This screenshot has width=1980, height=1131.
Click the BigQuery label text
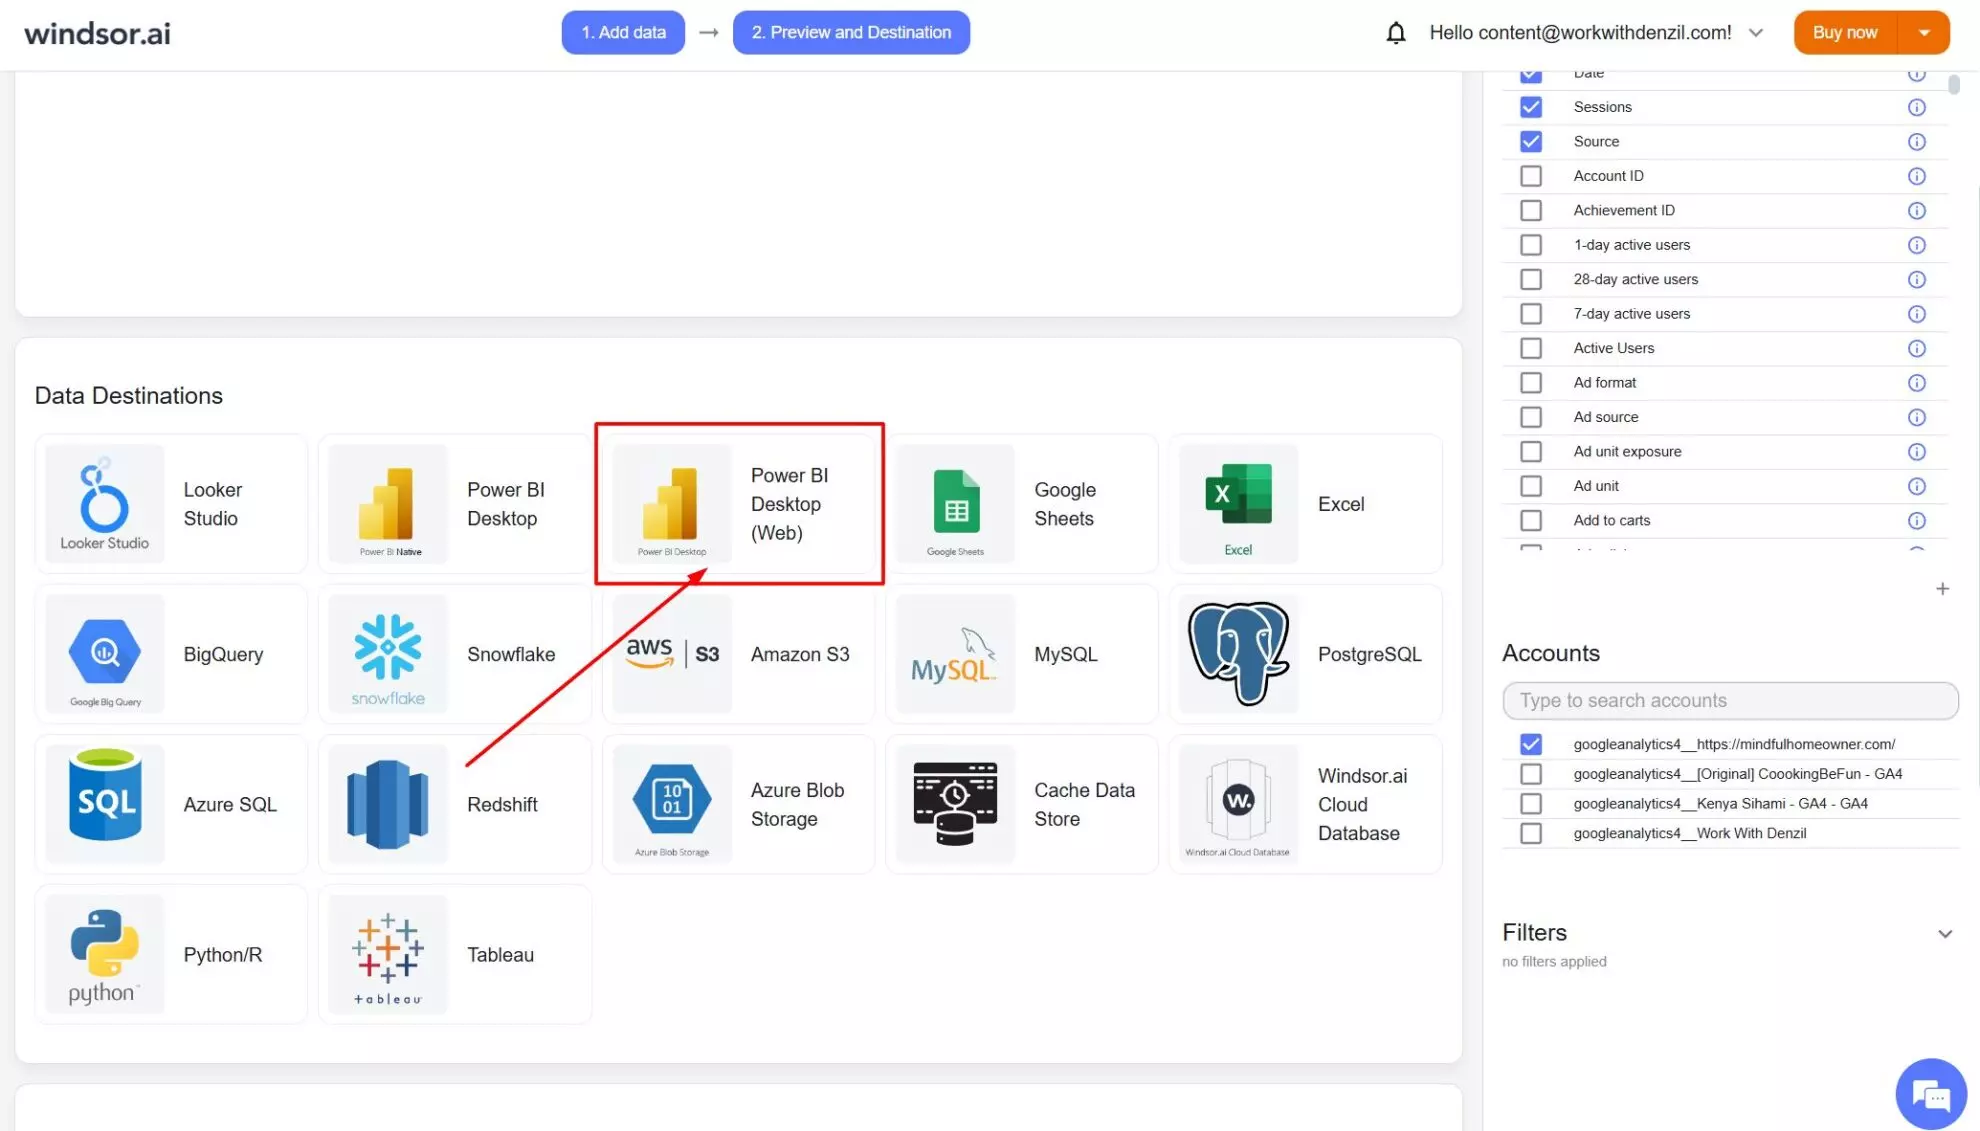[223, 654]
